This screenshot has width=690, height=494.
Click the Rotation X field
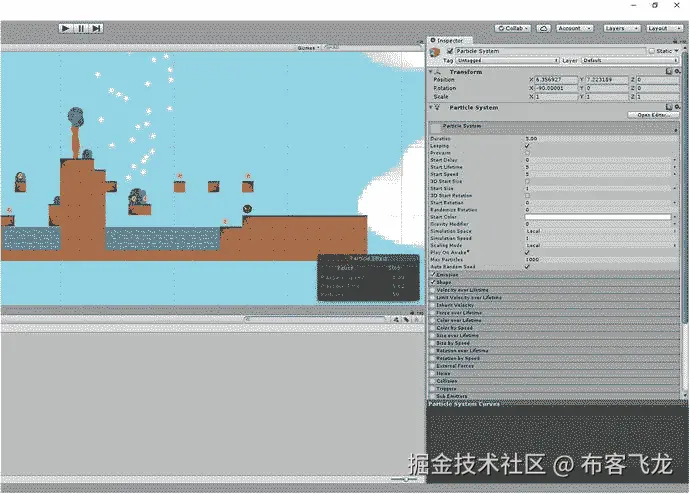(556, 88)
